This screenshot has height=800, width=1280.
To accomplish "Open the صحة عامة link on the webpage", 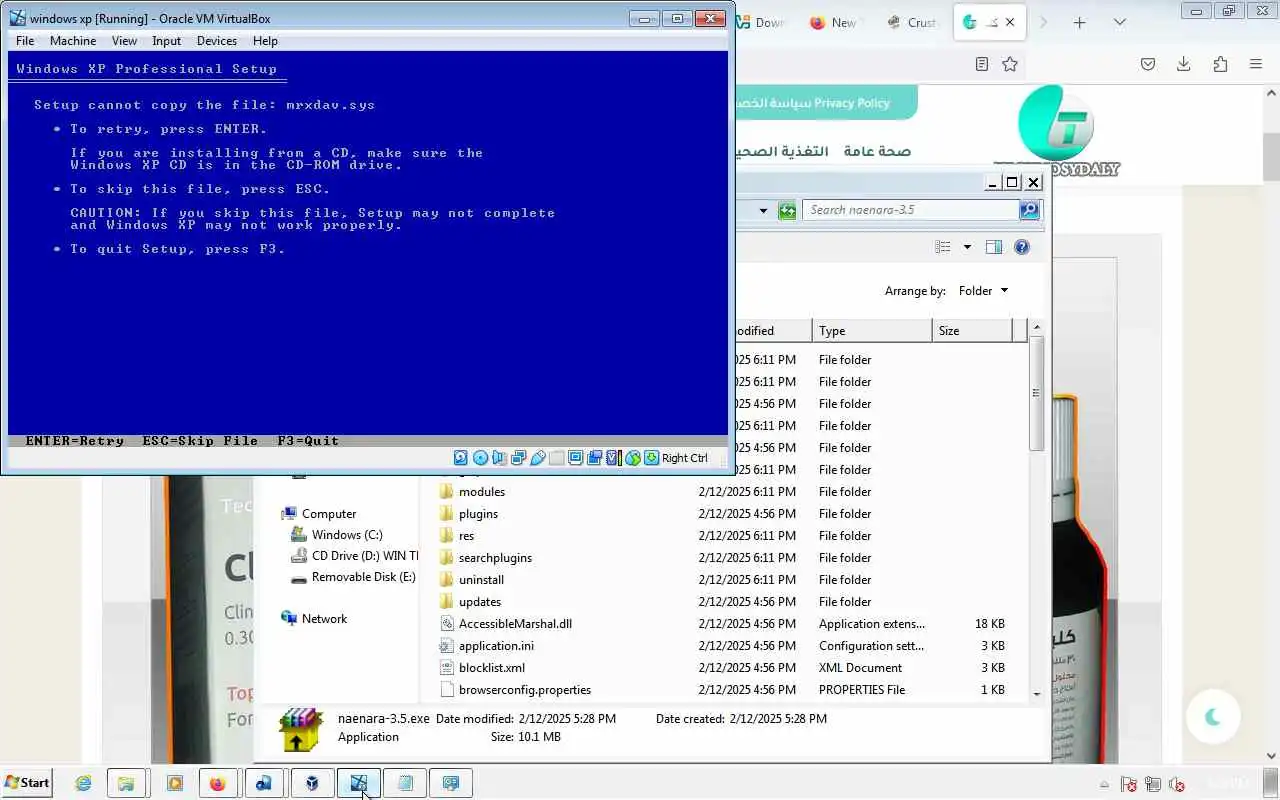I will pyautogui.click(x=877, y=151).
